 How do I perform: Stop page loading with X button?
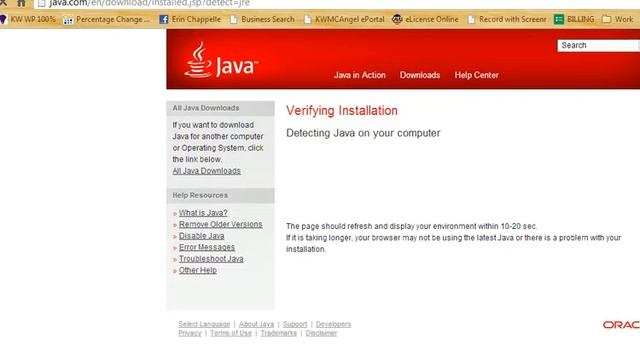tap(3, 3)
